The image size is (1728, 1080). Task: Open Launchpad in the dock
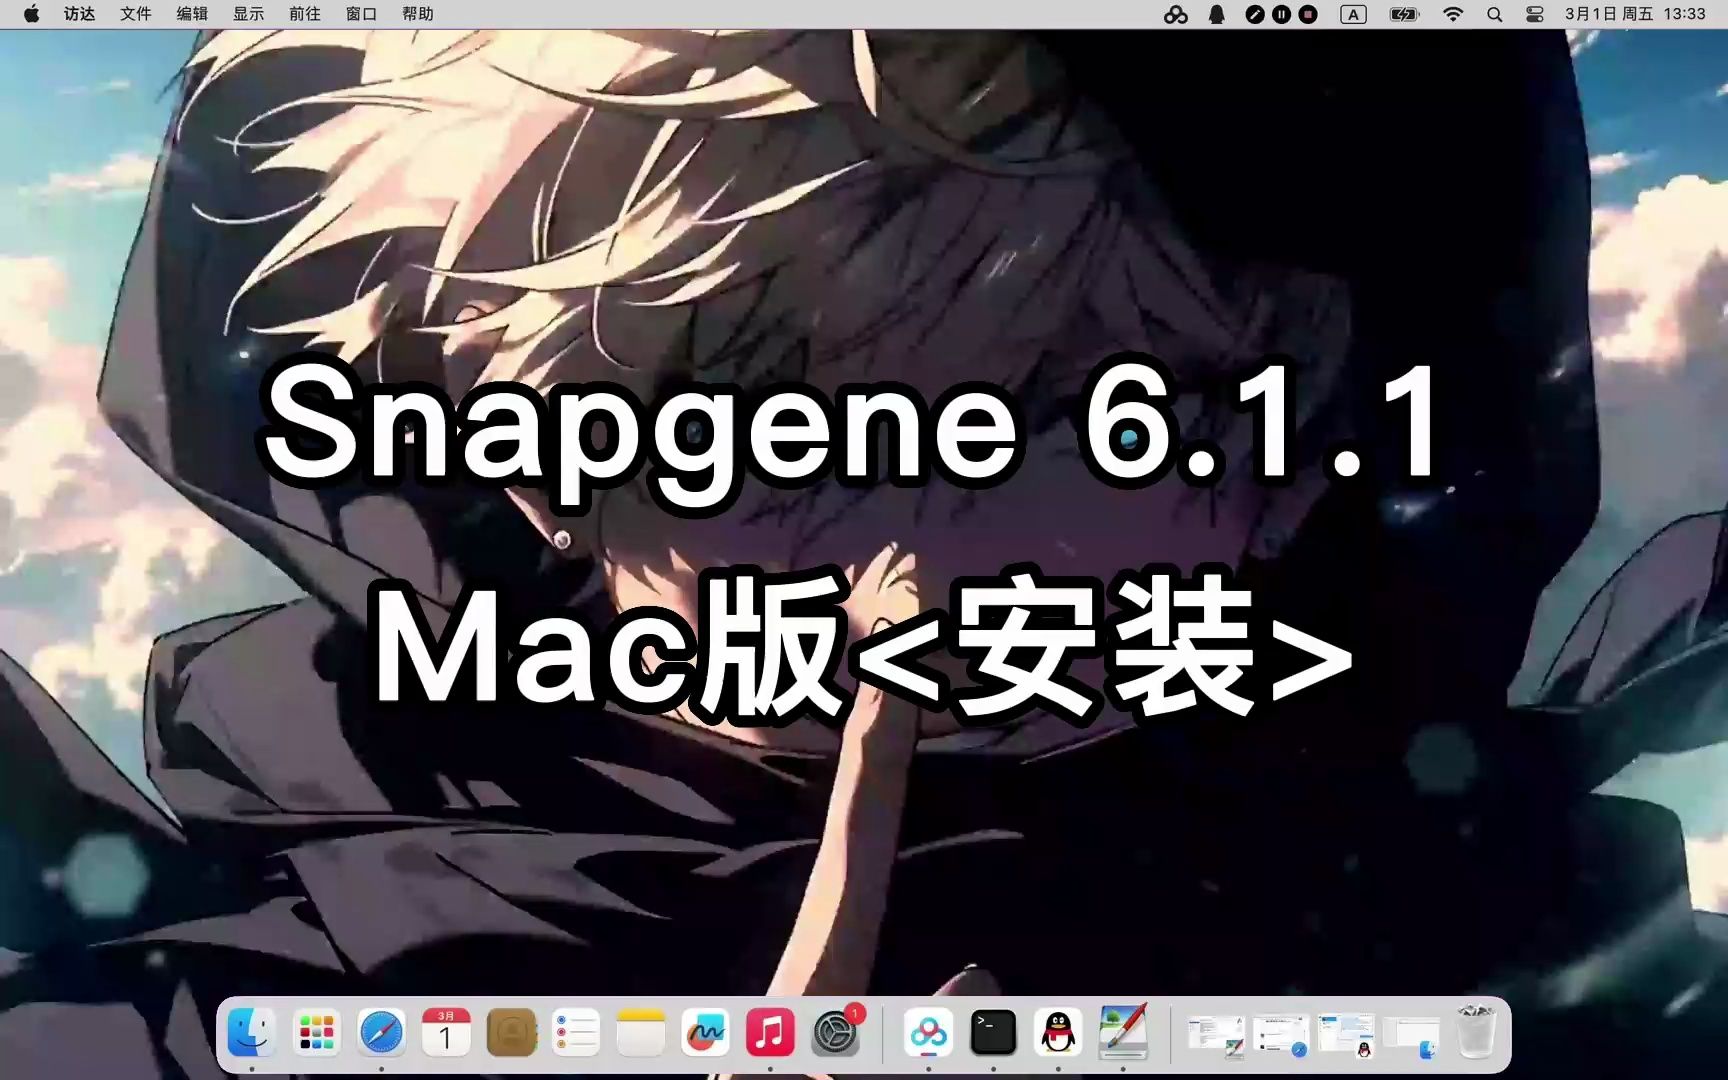[316, 1033]
